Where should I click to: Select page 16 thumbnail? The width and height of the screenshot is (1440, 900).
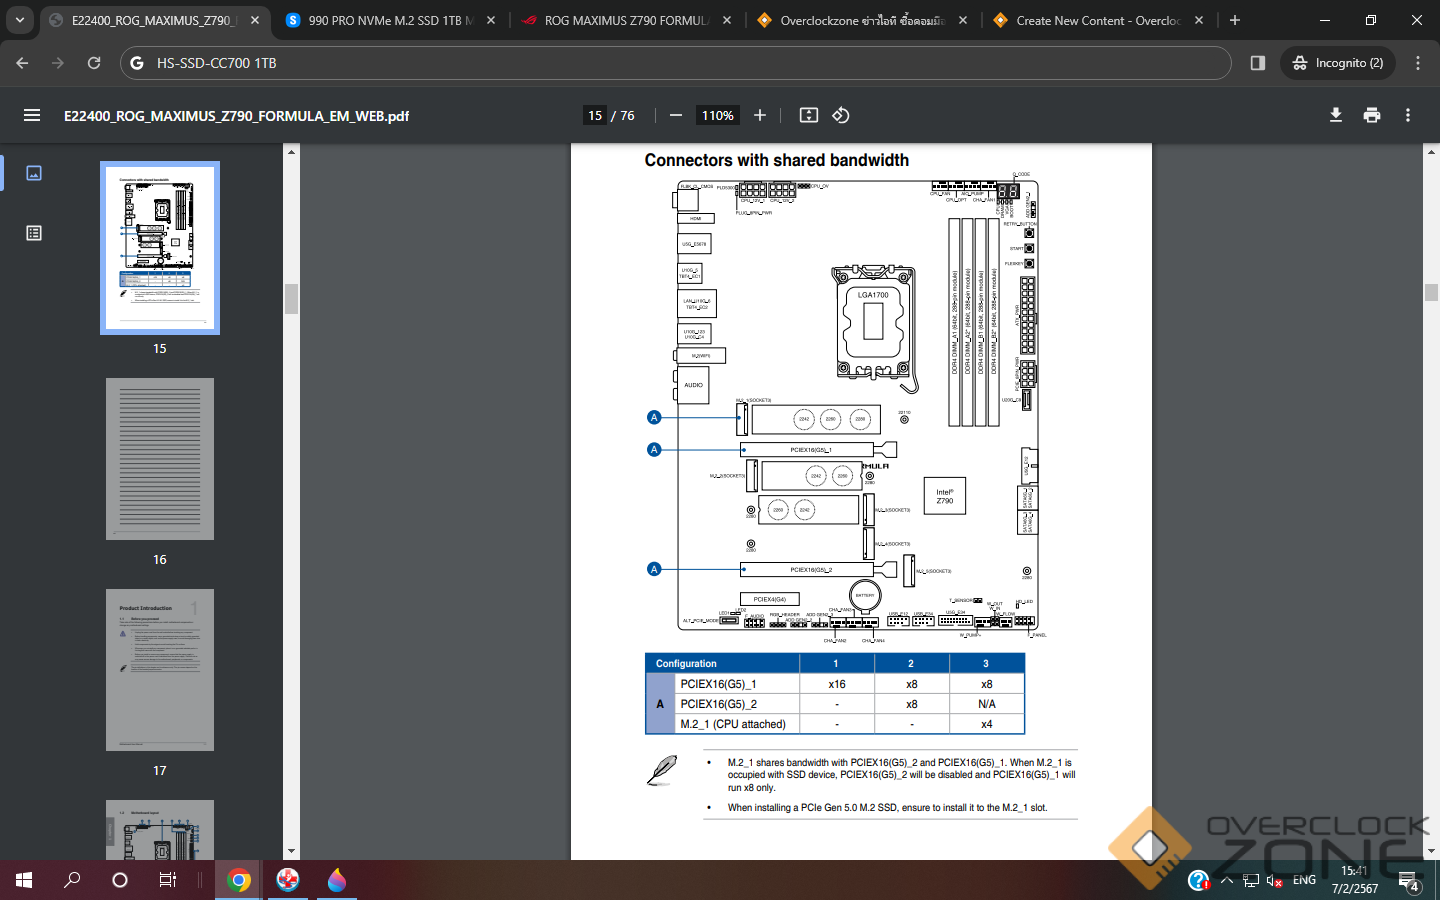[160, 459]
